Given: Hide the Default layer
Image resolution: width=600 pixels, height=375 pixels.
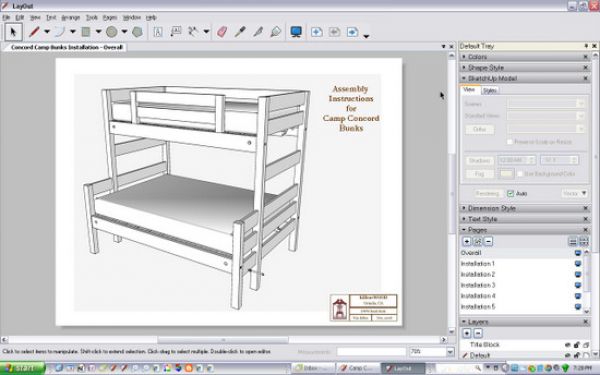Looking at the screenshot, I should click(x=568, y=355).
